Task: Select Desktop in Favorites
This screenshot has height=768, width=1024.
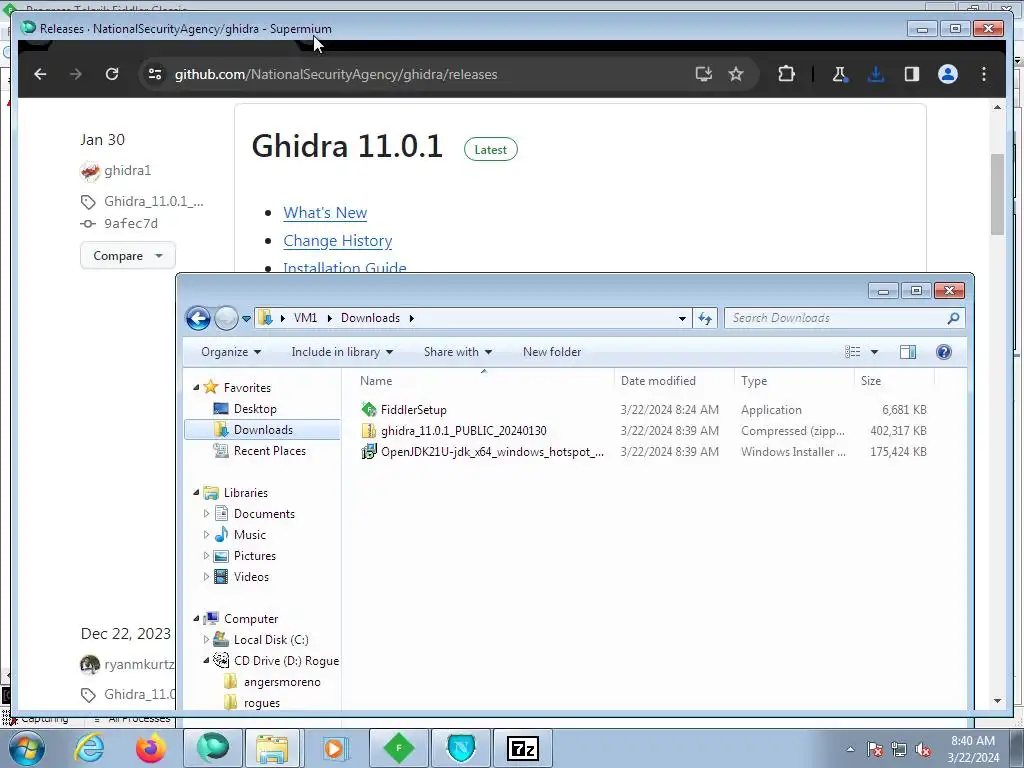Action: [x=255, y=409]
